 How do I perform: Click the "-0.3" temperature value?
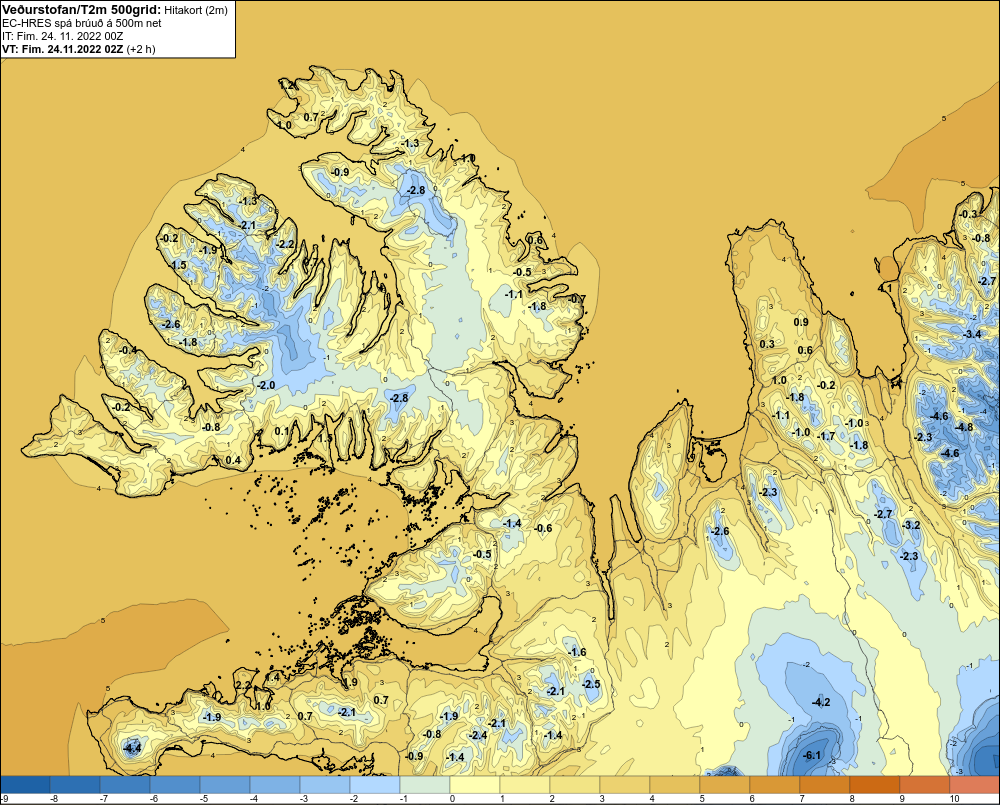(x=968, y=214)
